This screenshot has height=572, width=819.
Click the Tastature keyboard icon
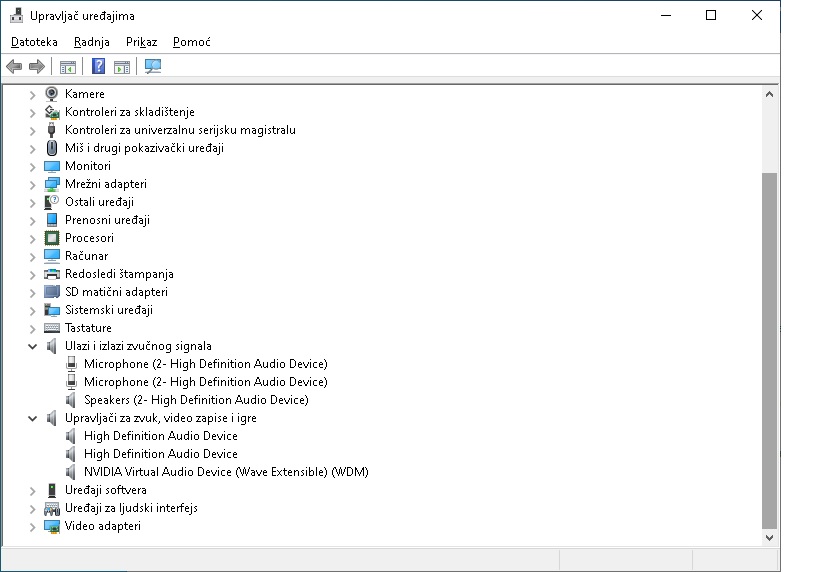(52, 328)
